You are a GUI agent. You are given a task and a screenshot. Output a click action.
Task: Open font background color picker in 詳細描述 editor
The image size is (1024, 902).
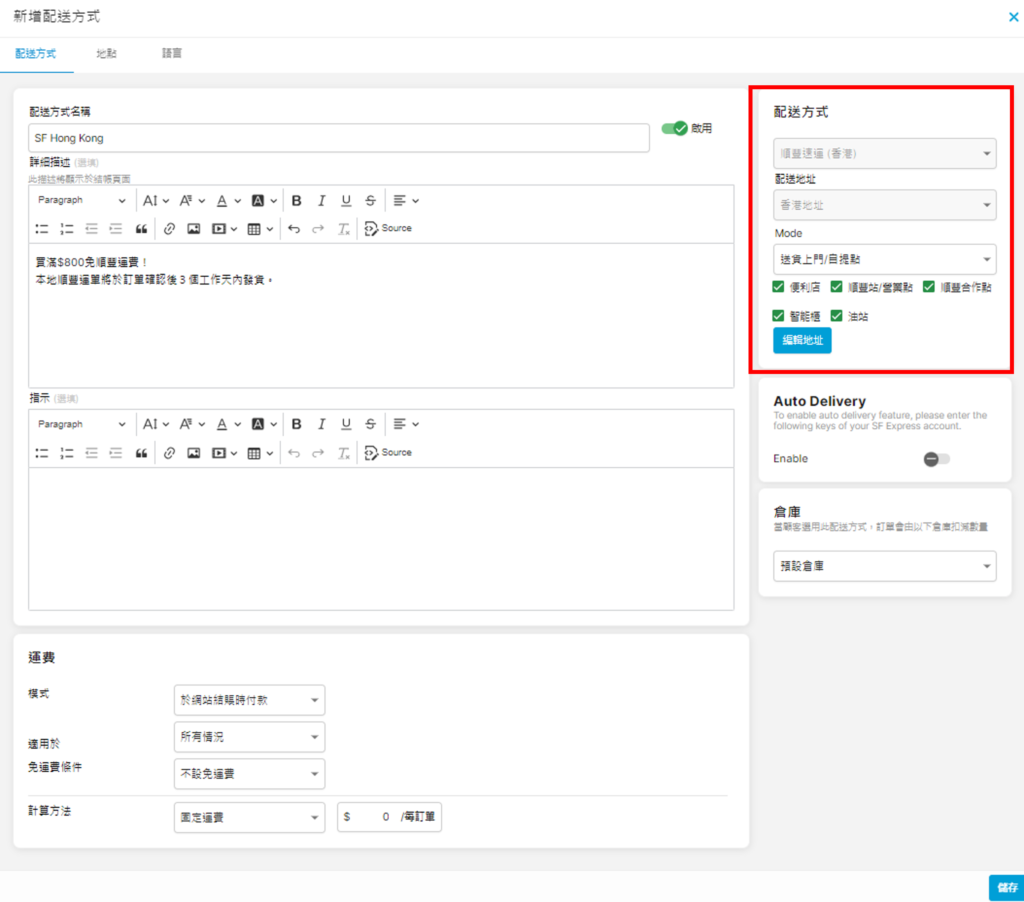point(264,200)
